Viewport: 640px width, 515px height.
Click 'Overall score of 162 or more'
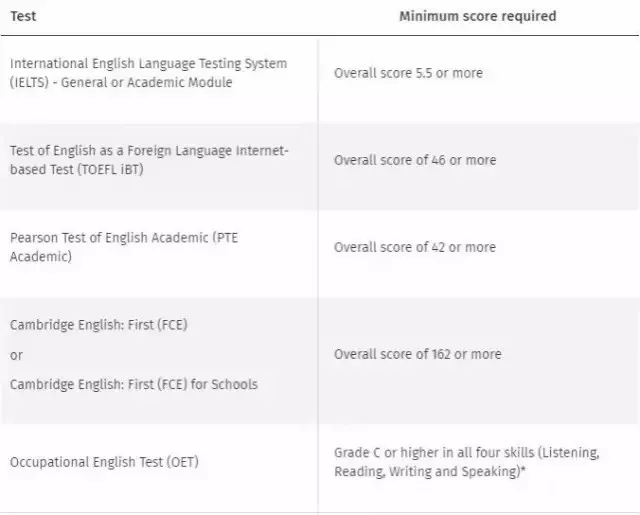[418, 354]
